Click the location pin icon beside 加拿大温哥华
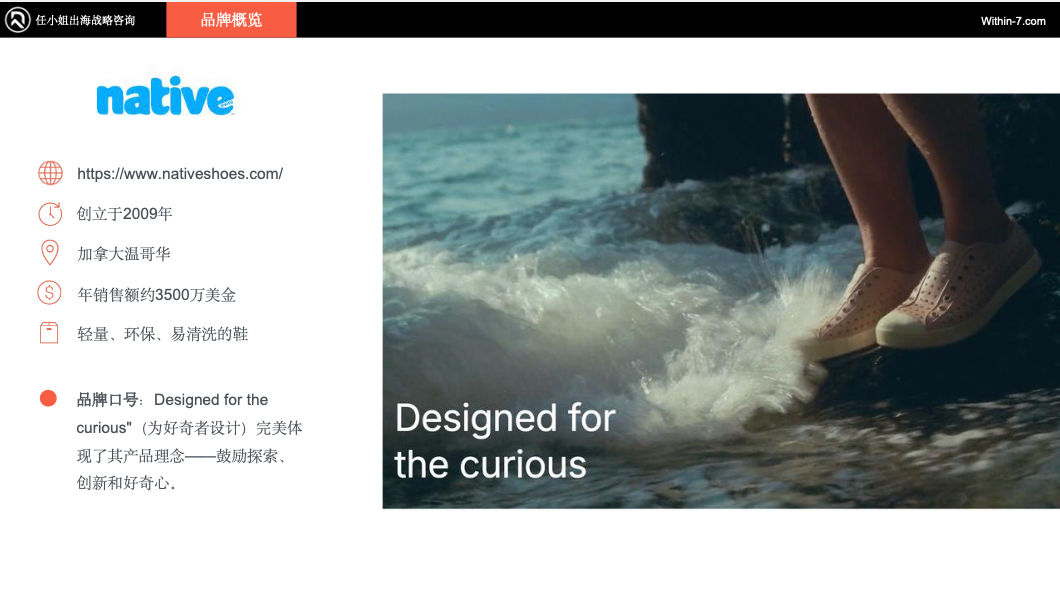This screenshot has height=596, width=1060. point(50,253)
